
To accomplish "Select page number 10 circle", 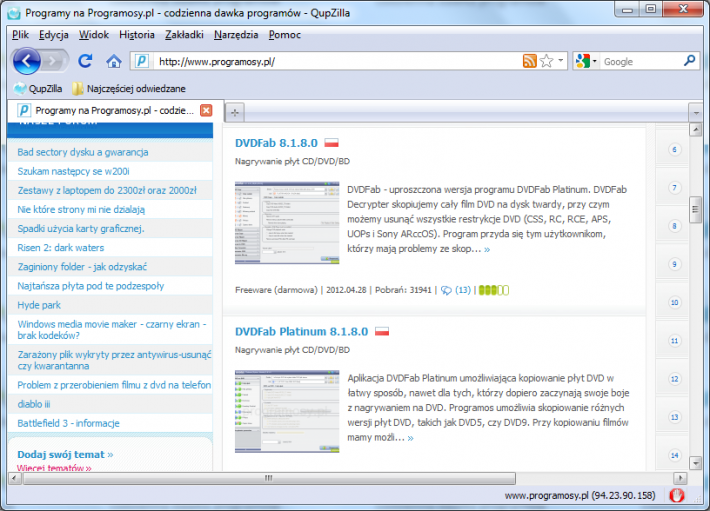I will 674,302.
